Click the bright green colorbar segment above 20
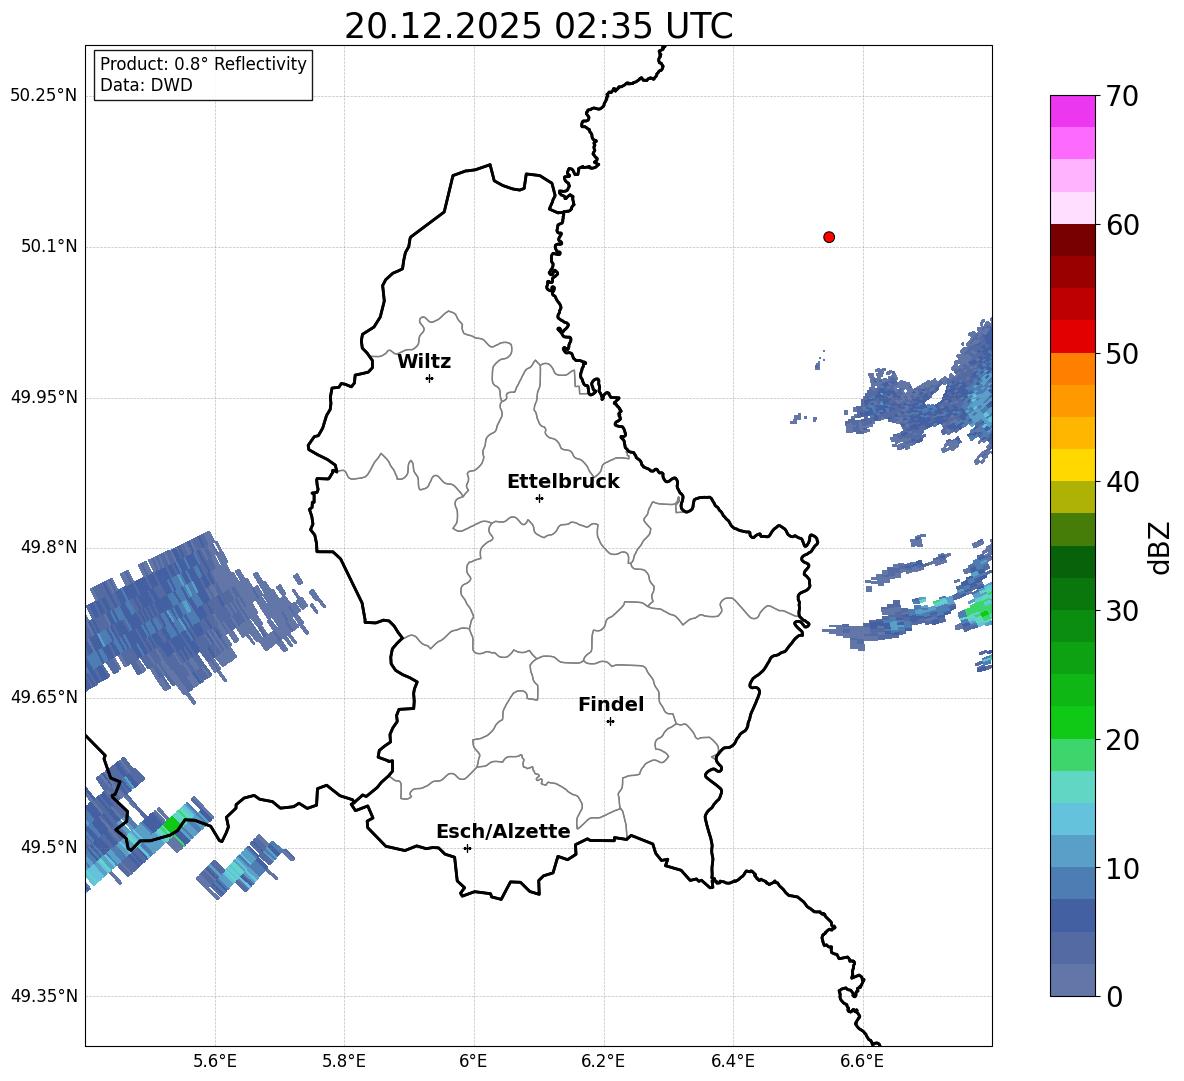The image size is (1184, 1081). (1072, 722)
